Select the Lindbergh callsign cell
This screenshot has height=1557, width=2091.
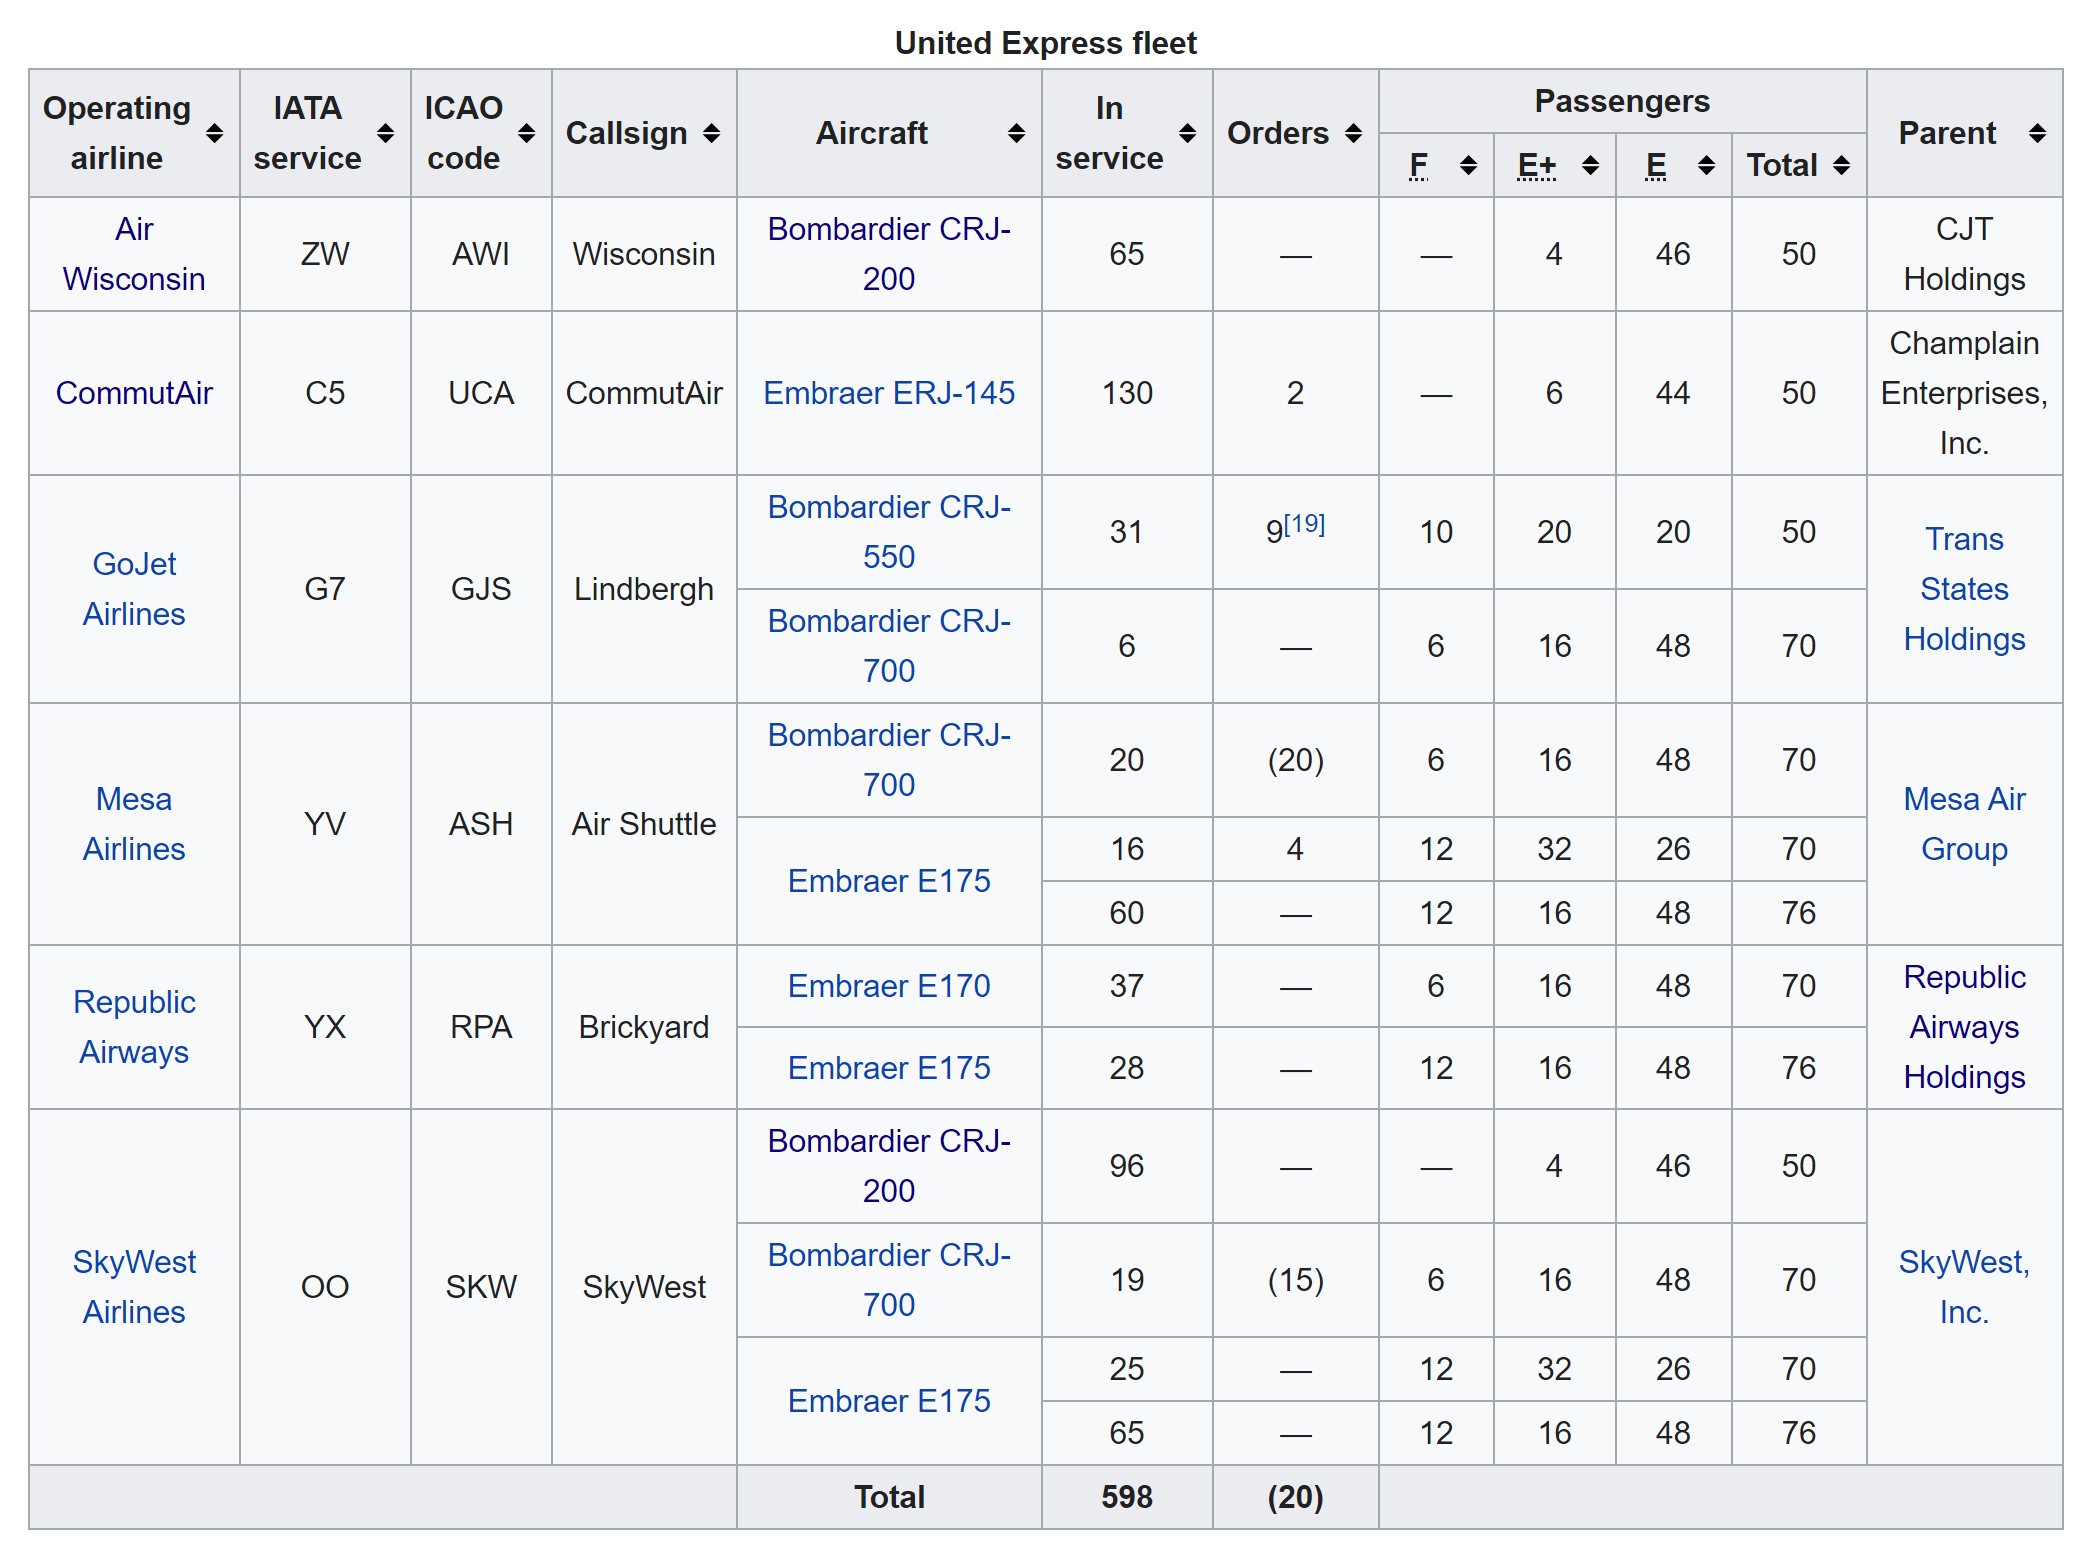[644, 589]
